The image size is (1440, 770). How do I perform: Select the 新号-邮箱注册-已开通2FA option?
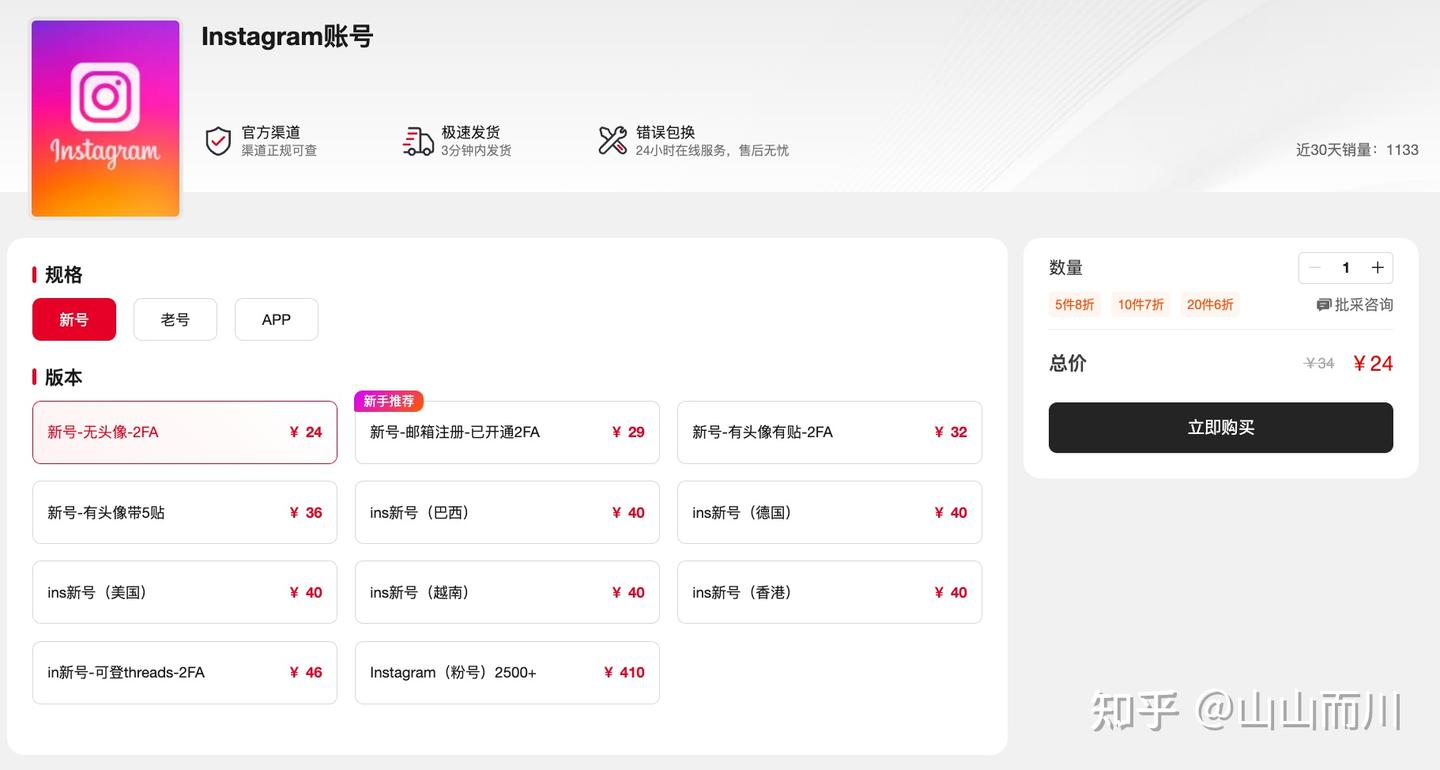tap(506, 432)
